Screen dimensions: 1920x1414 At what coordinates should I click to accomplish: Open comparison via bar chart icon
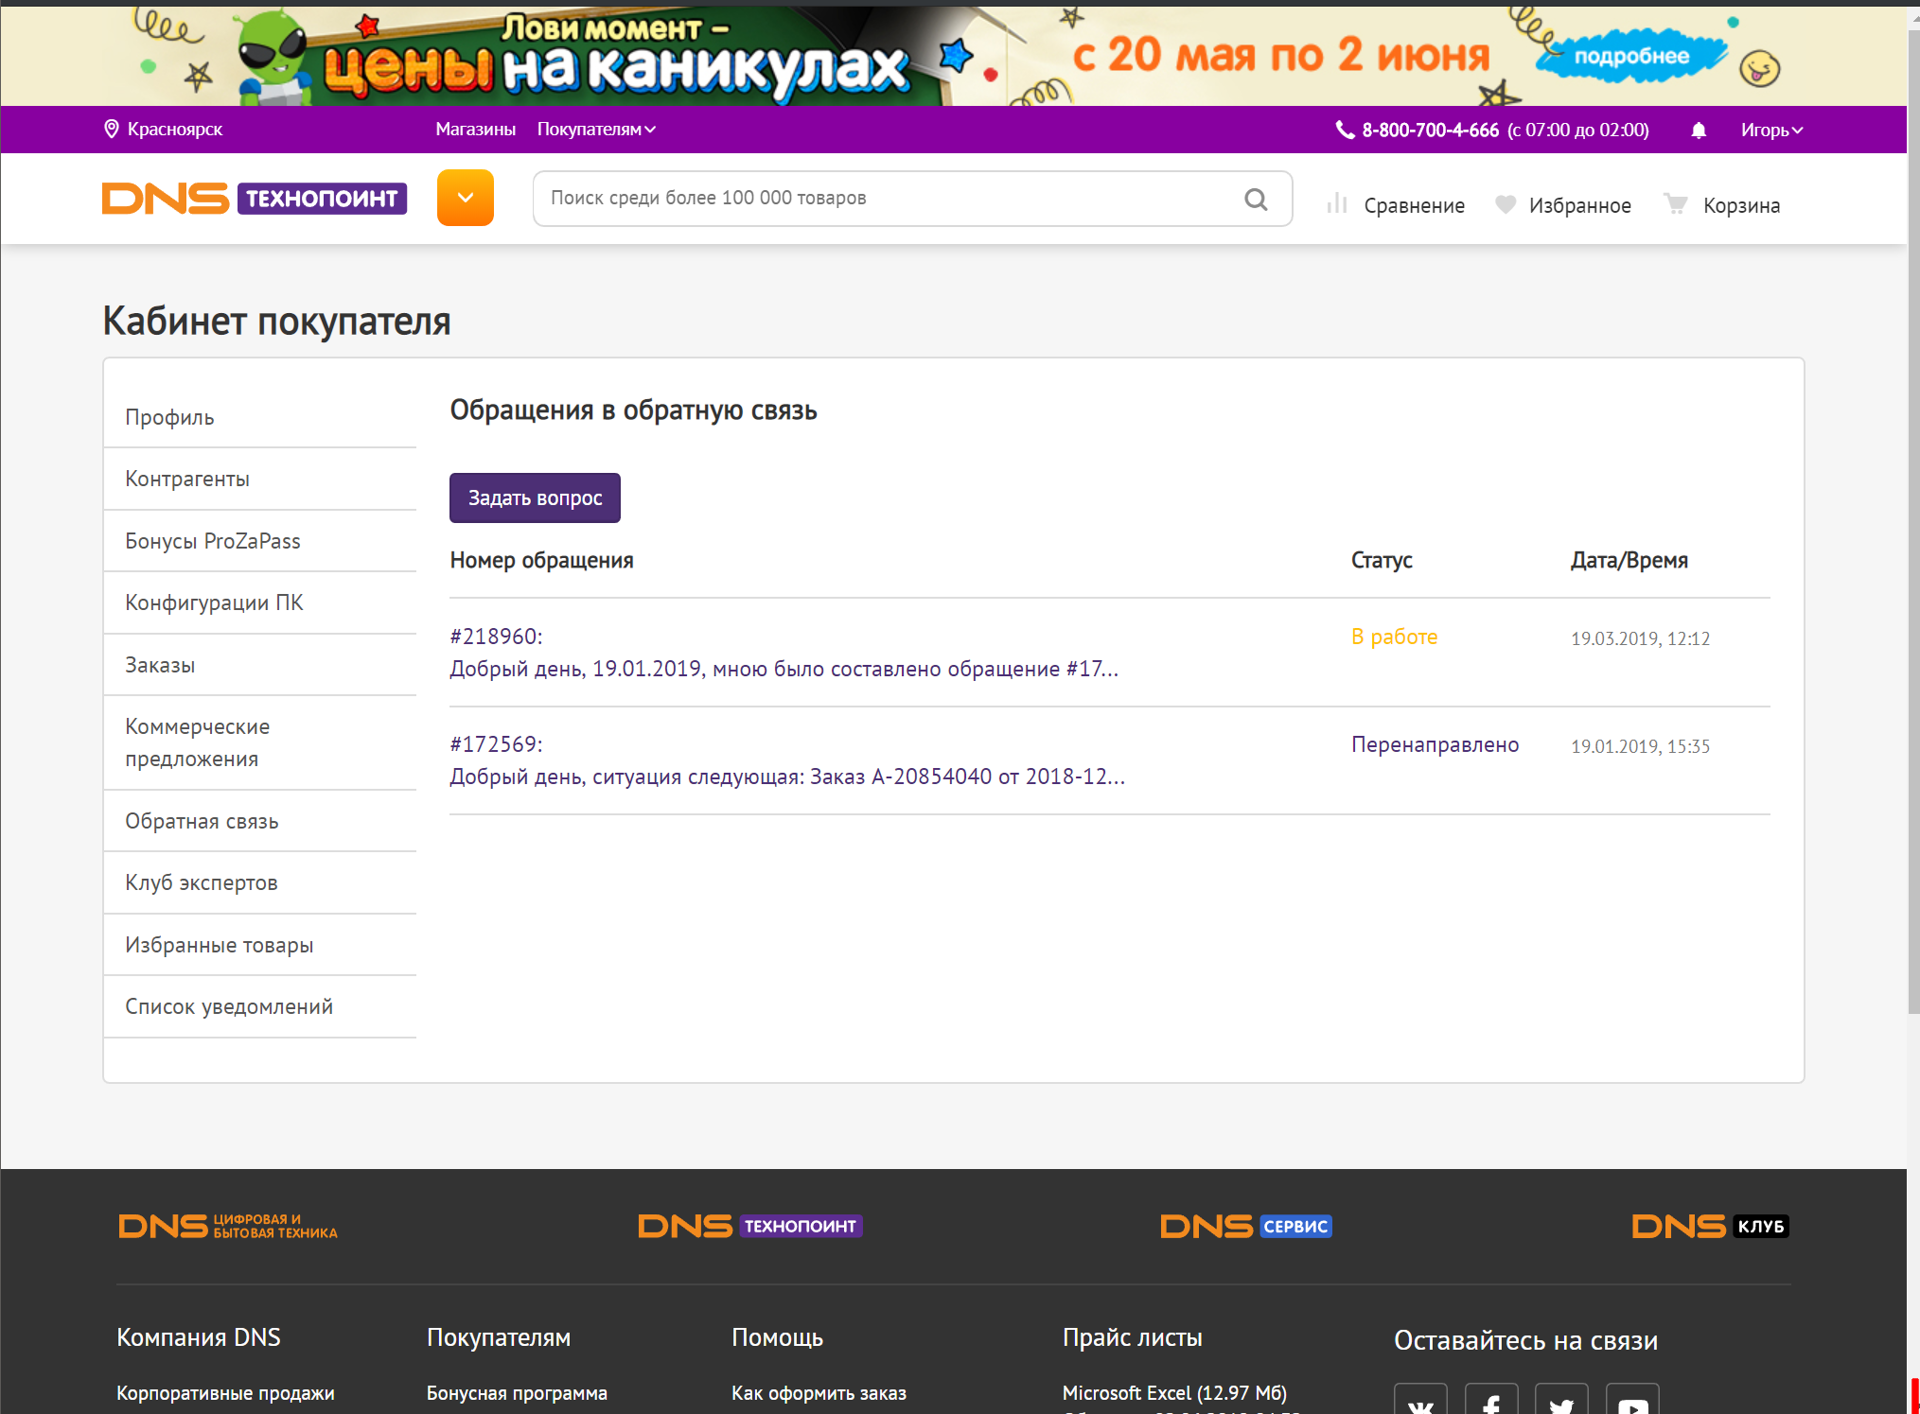coord(1337,204)
